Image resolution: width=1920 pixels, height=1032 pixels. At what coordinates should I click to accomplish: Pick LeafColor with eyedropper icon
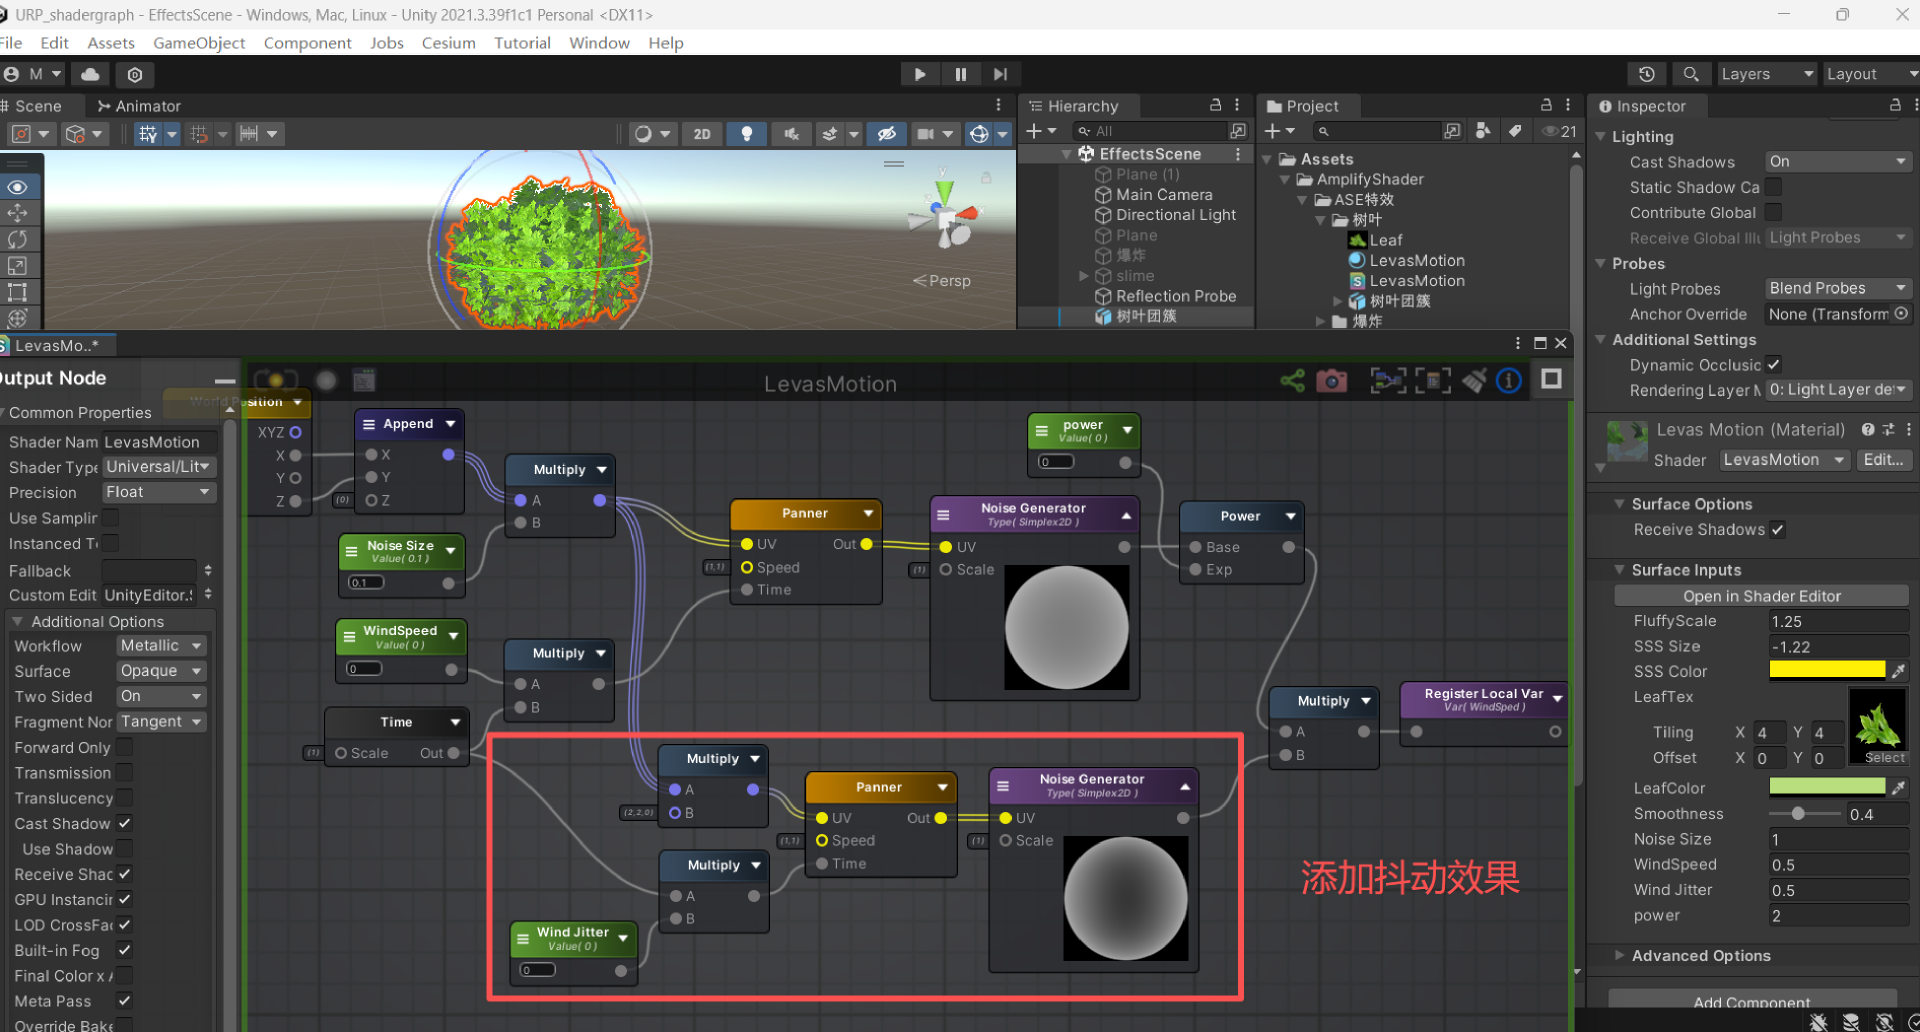tap(1898, 787)
